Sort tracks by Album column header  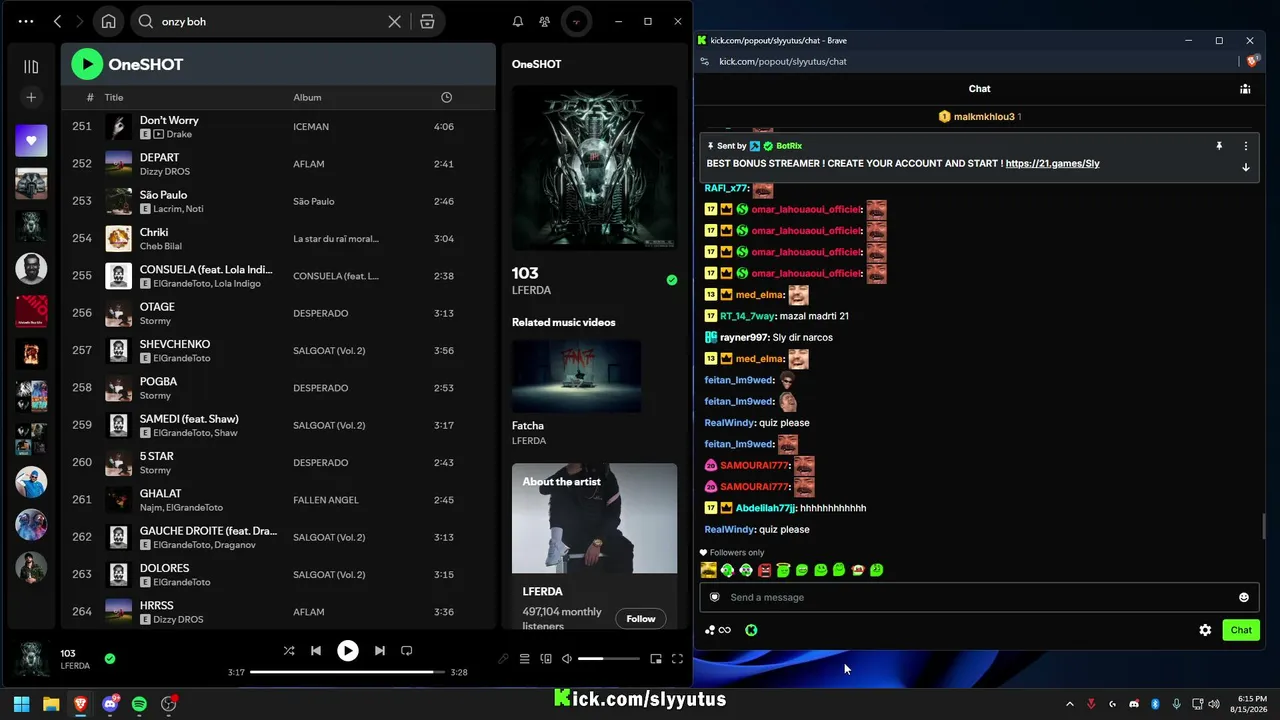(307, 97)
